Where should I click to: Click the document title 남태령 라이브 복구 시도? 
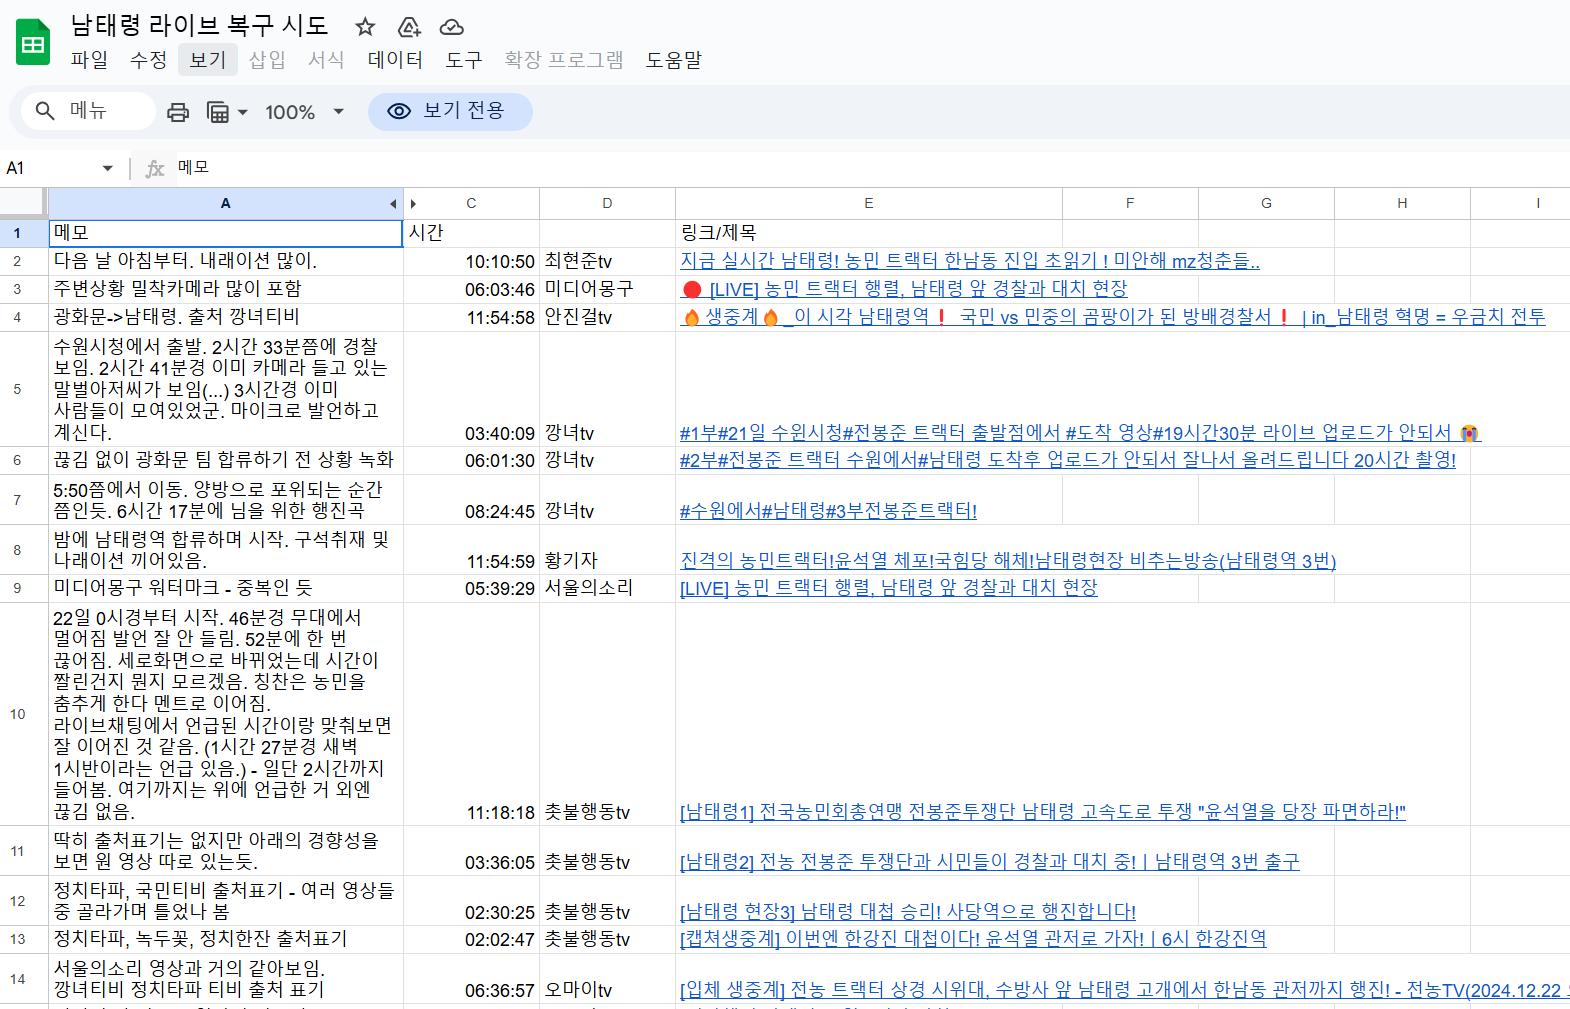(199, 26)
